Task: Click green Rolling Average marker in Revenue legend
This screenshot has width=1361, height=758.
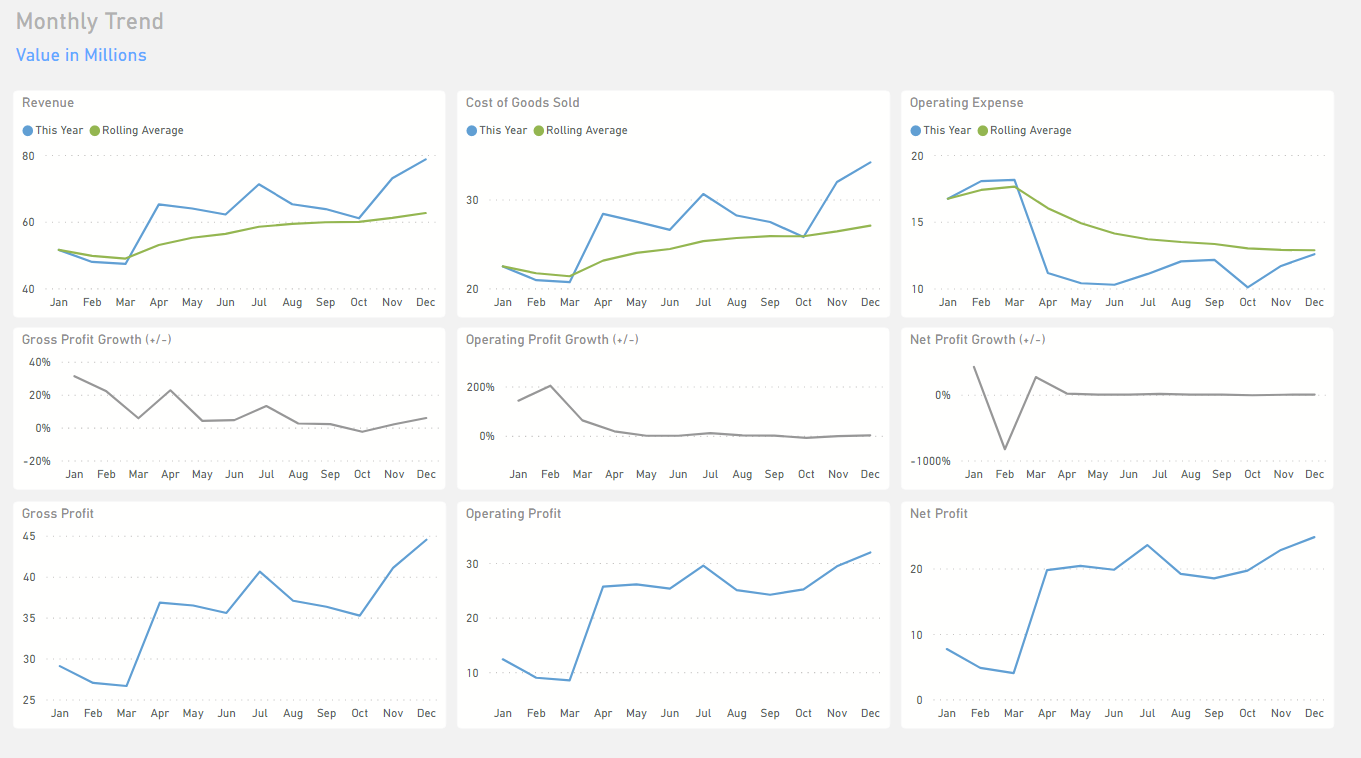Action: tap(95, 131)
